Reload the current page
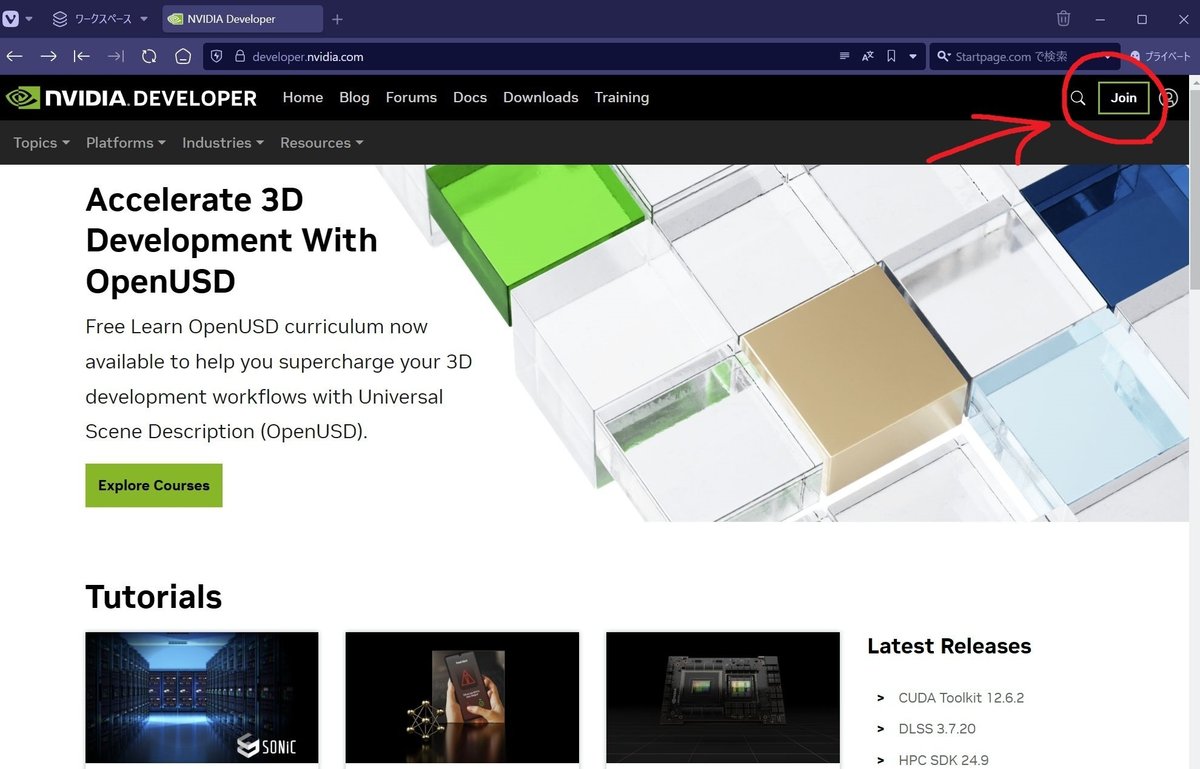The image size is (1200, 769). click(x=149, y=57)
